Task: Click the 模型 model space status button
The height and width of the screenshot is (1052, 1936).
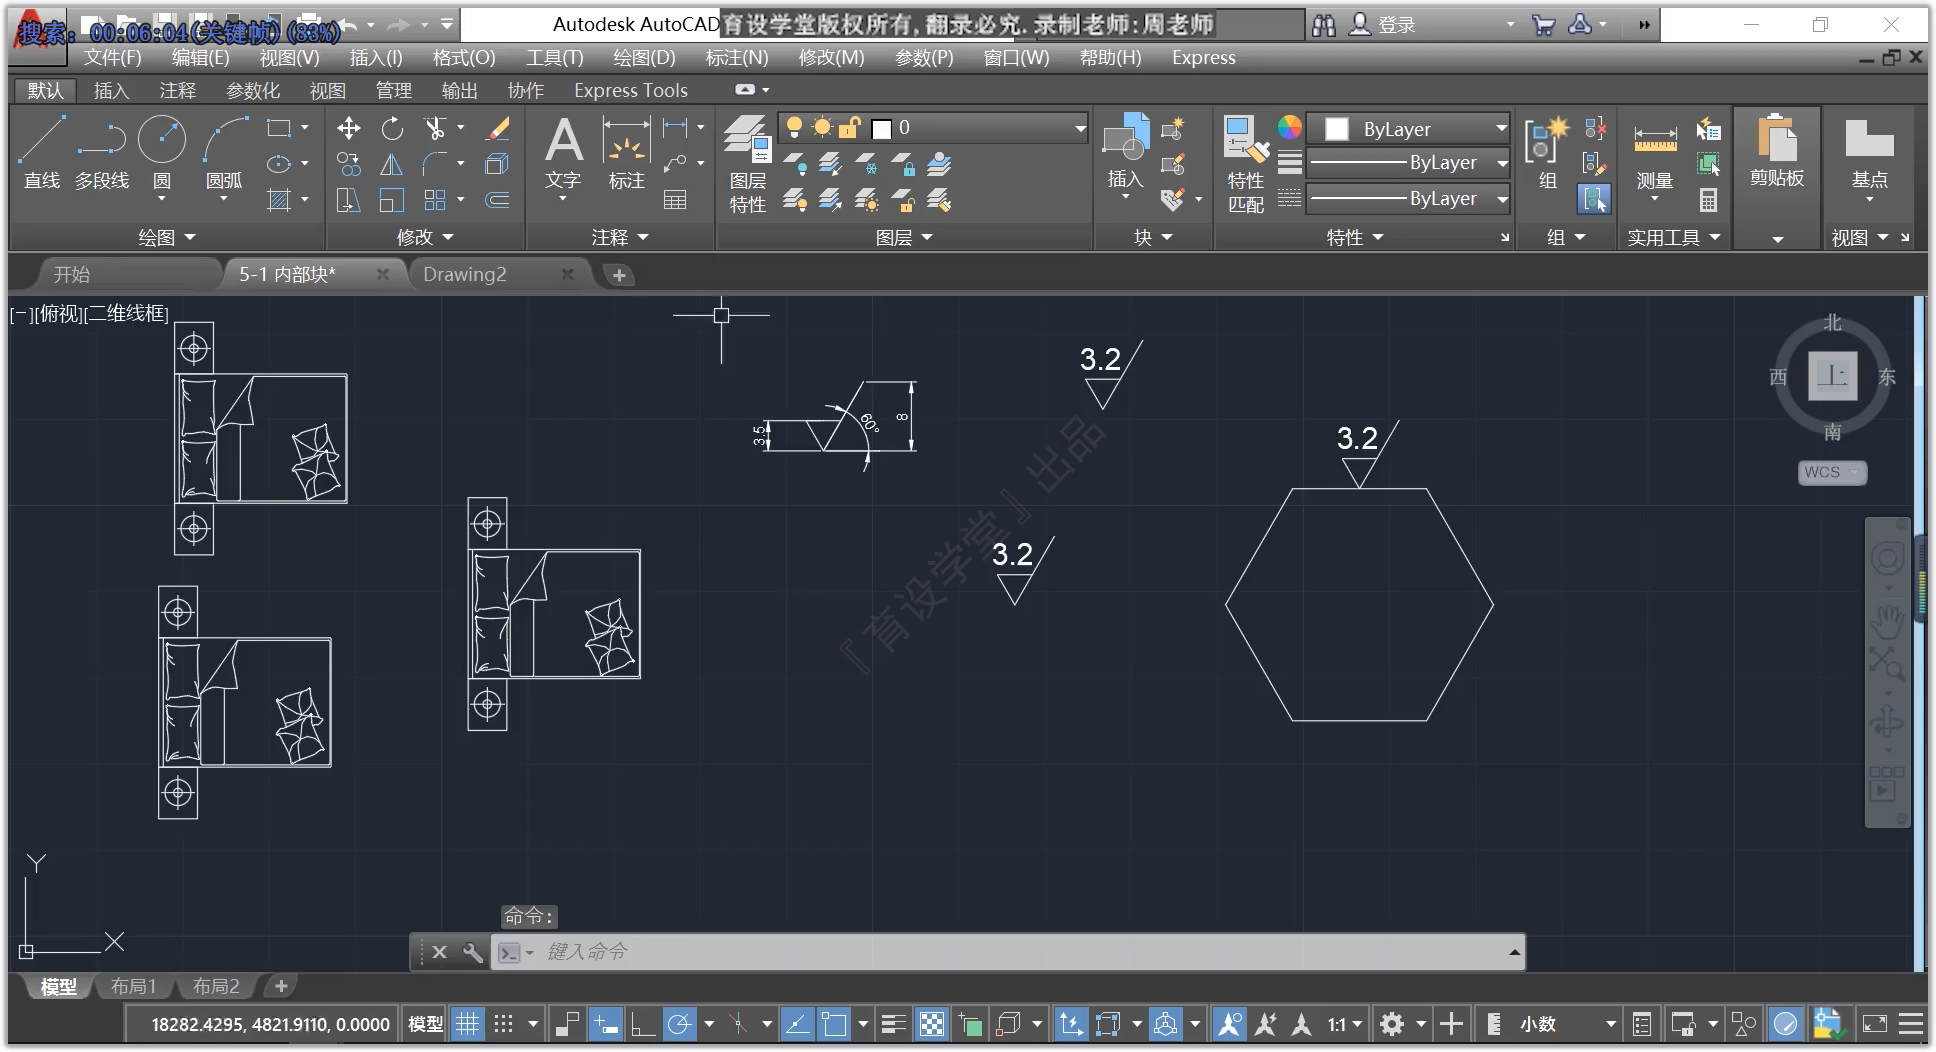Action: pyautogui.click(x=425, y=1024)
